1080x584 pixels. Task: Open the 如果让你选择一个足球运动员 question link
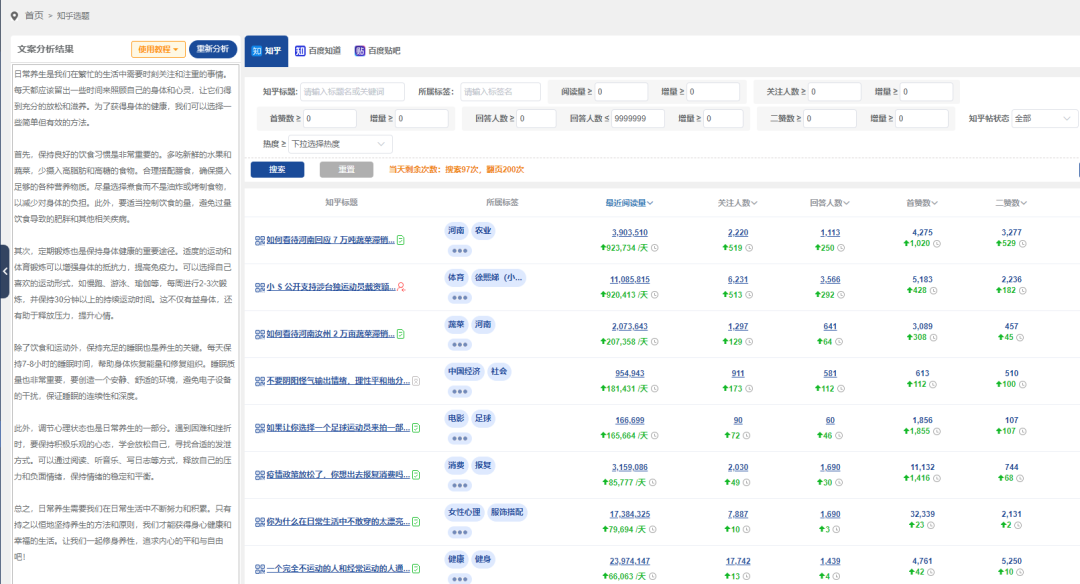point(338,428)
